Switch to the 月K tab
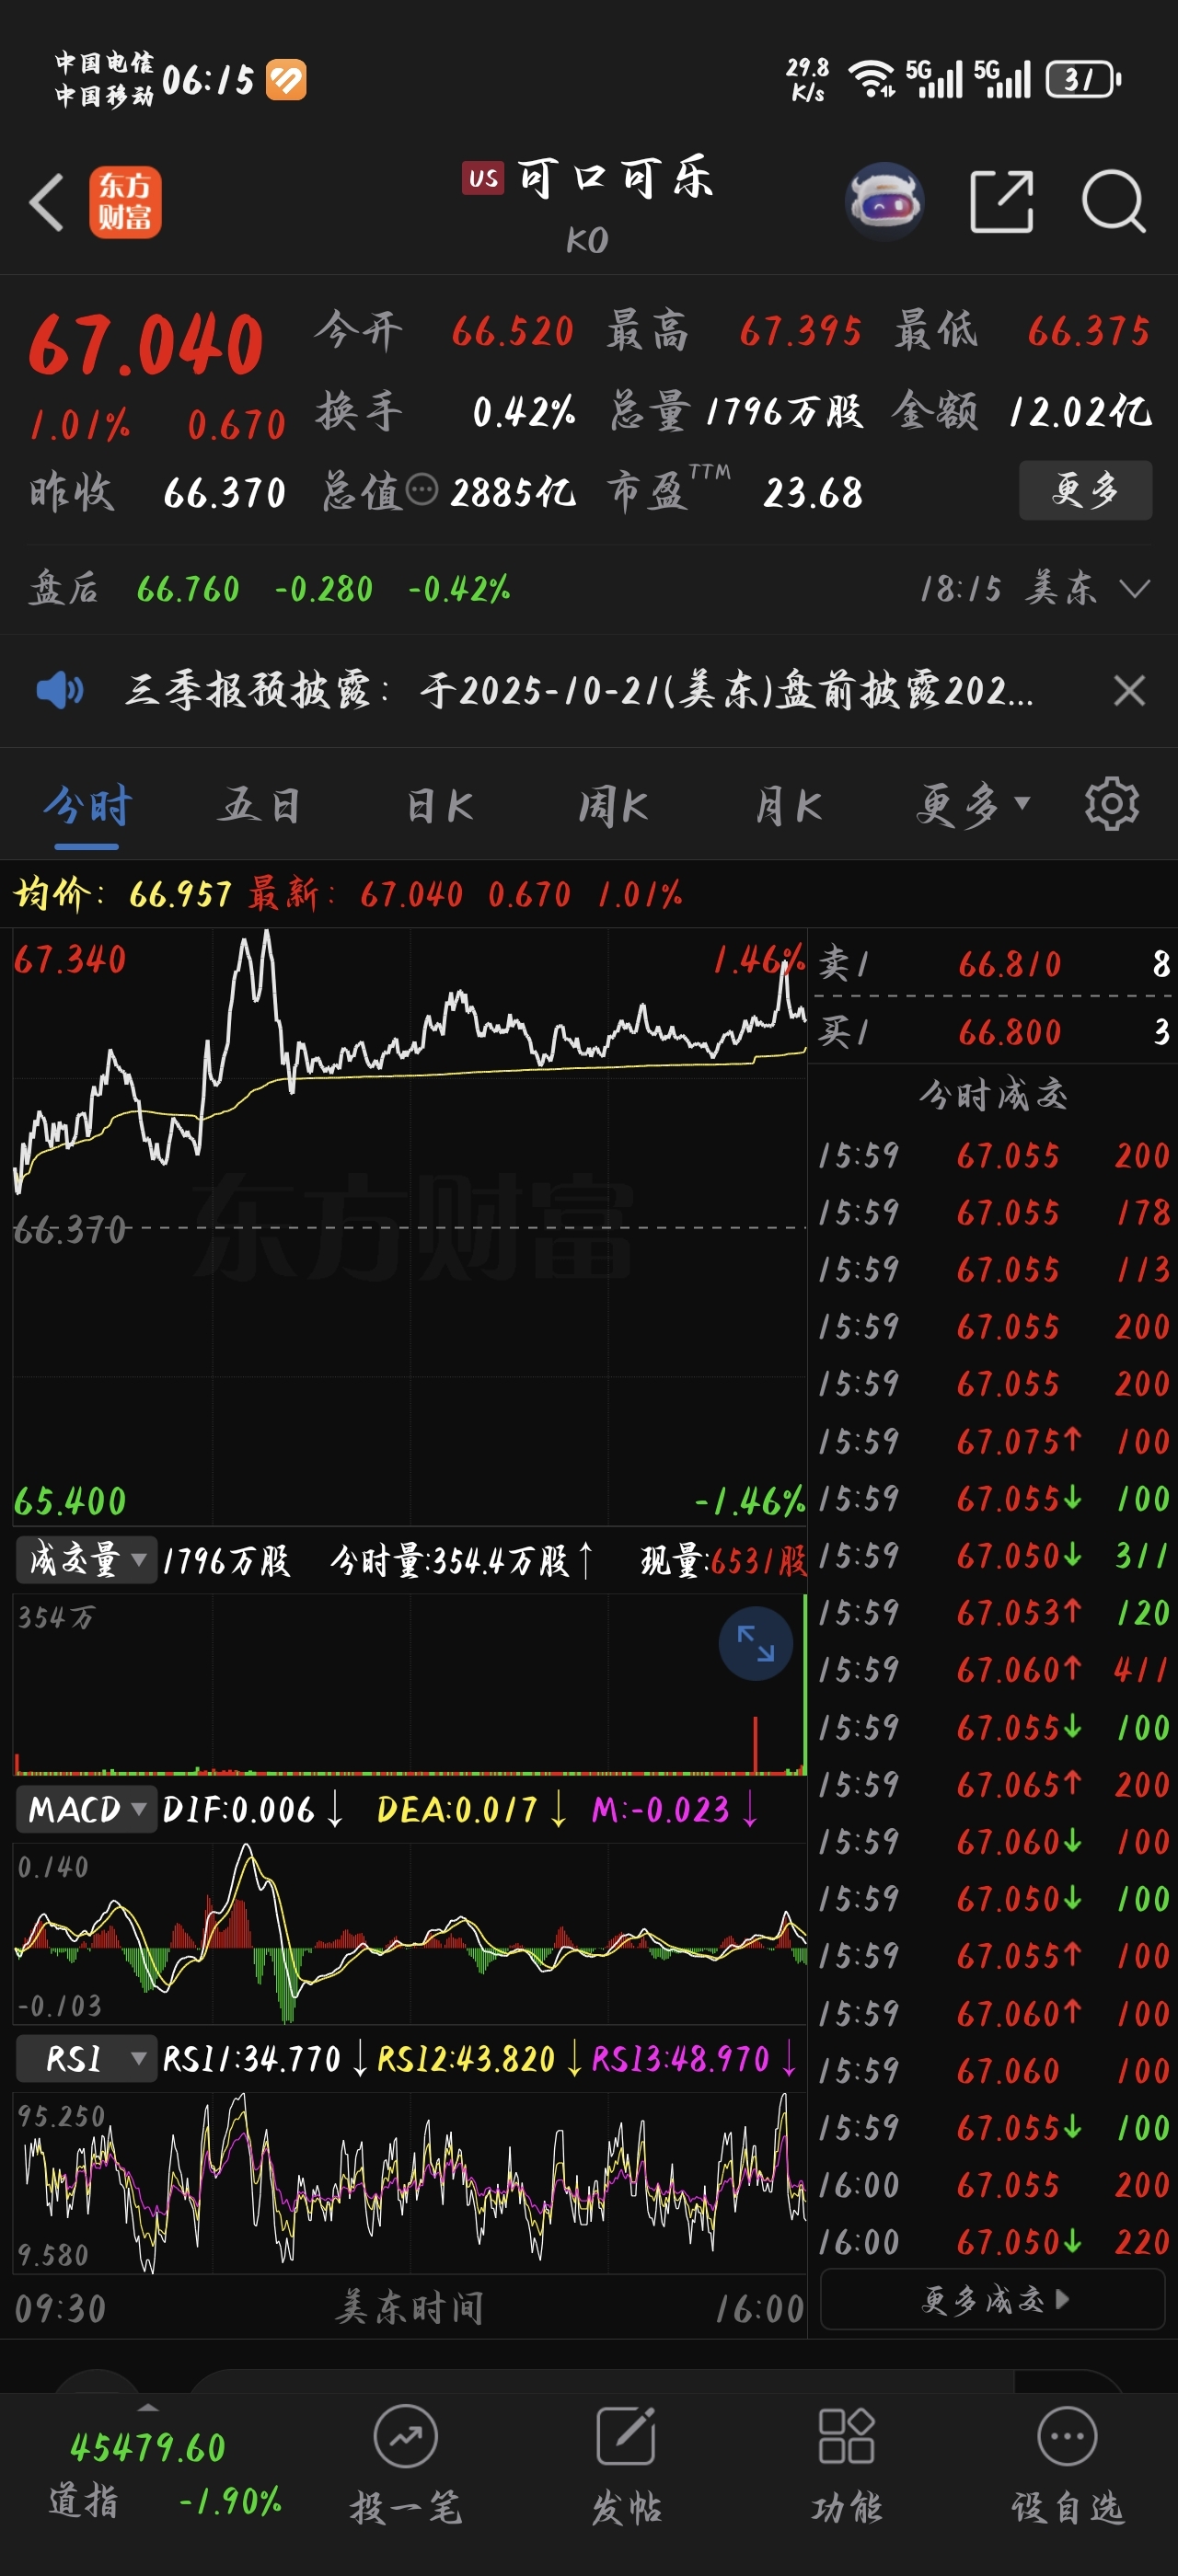 coord(789,806)
